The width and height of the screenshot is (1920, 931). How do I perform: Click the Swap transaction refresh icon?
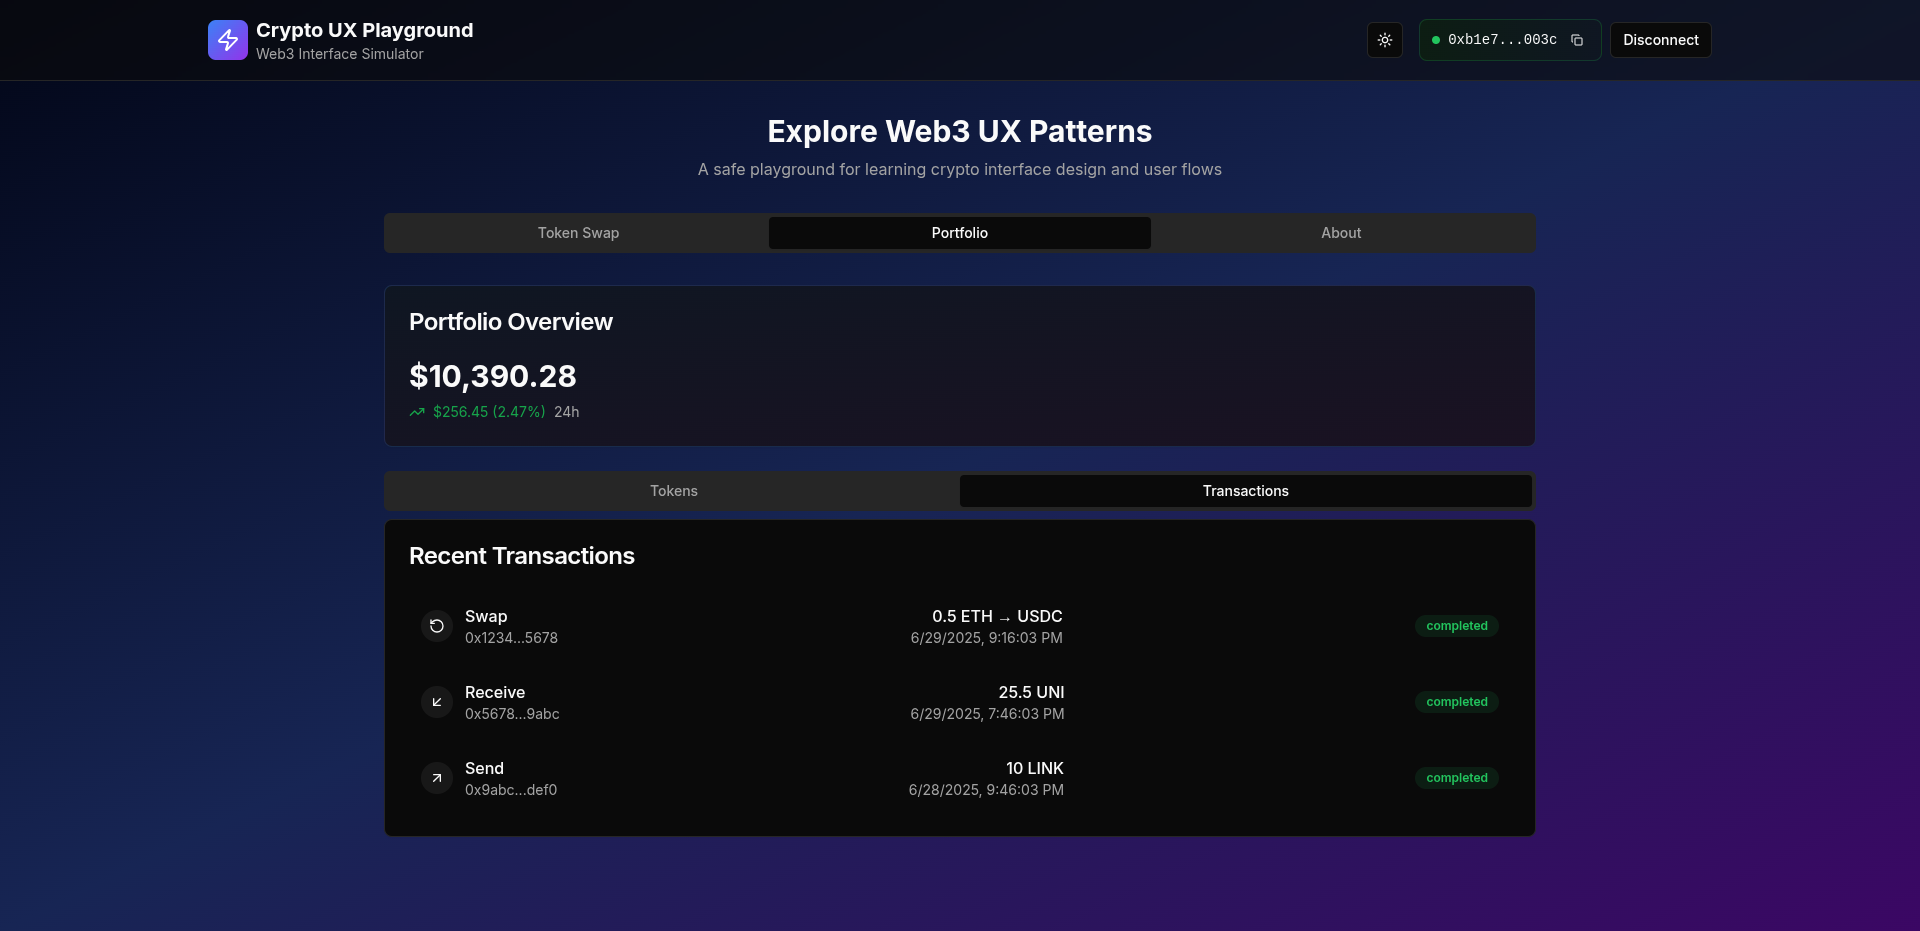[x=437, y=626]
